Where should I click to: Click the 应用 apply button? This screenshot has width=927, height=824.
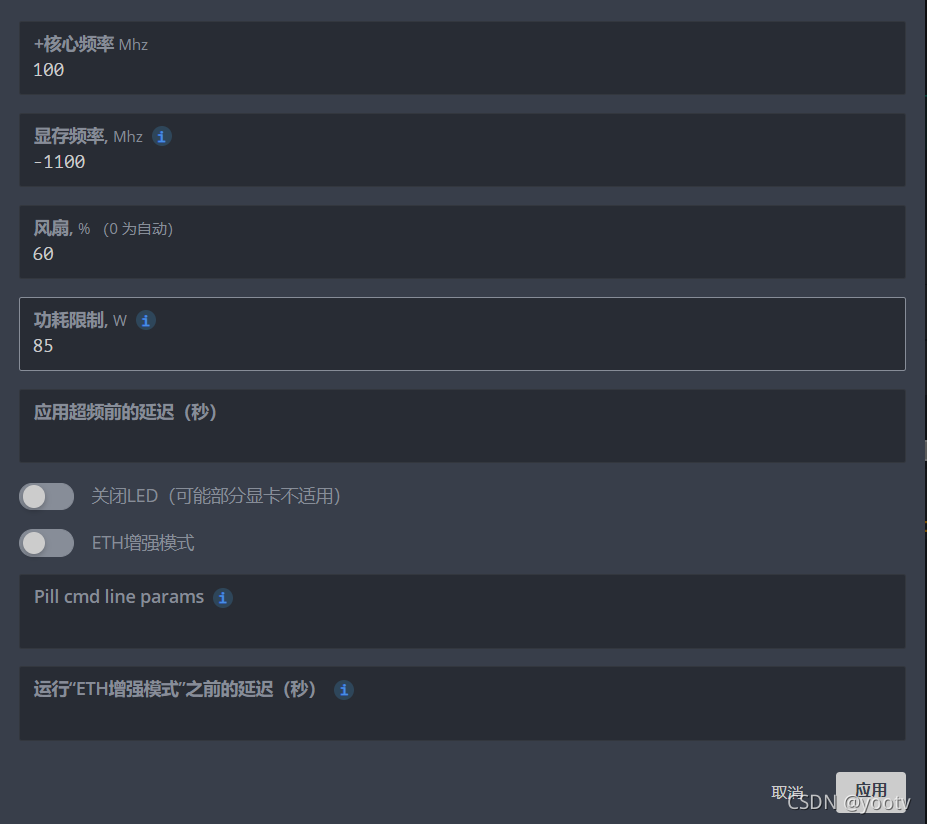tap(870, 791)
